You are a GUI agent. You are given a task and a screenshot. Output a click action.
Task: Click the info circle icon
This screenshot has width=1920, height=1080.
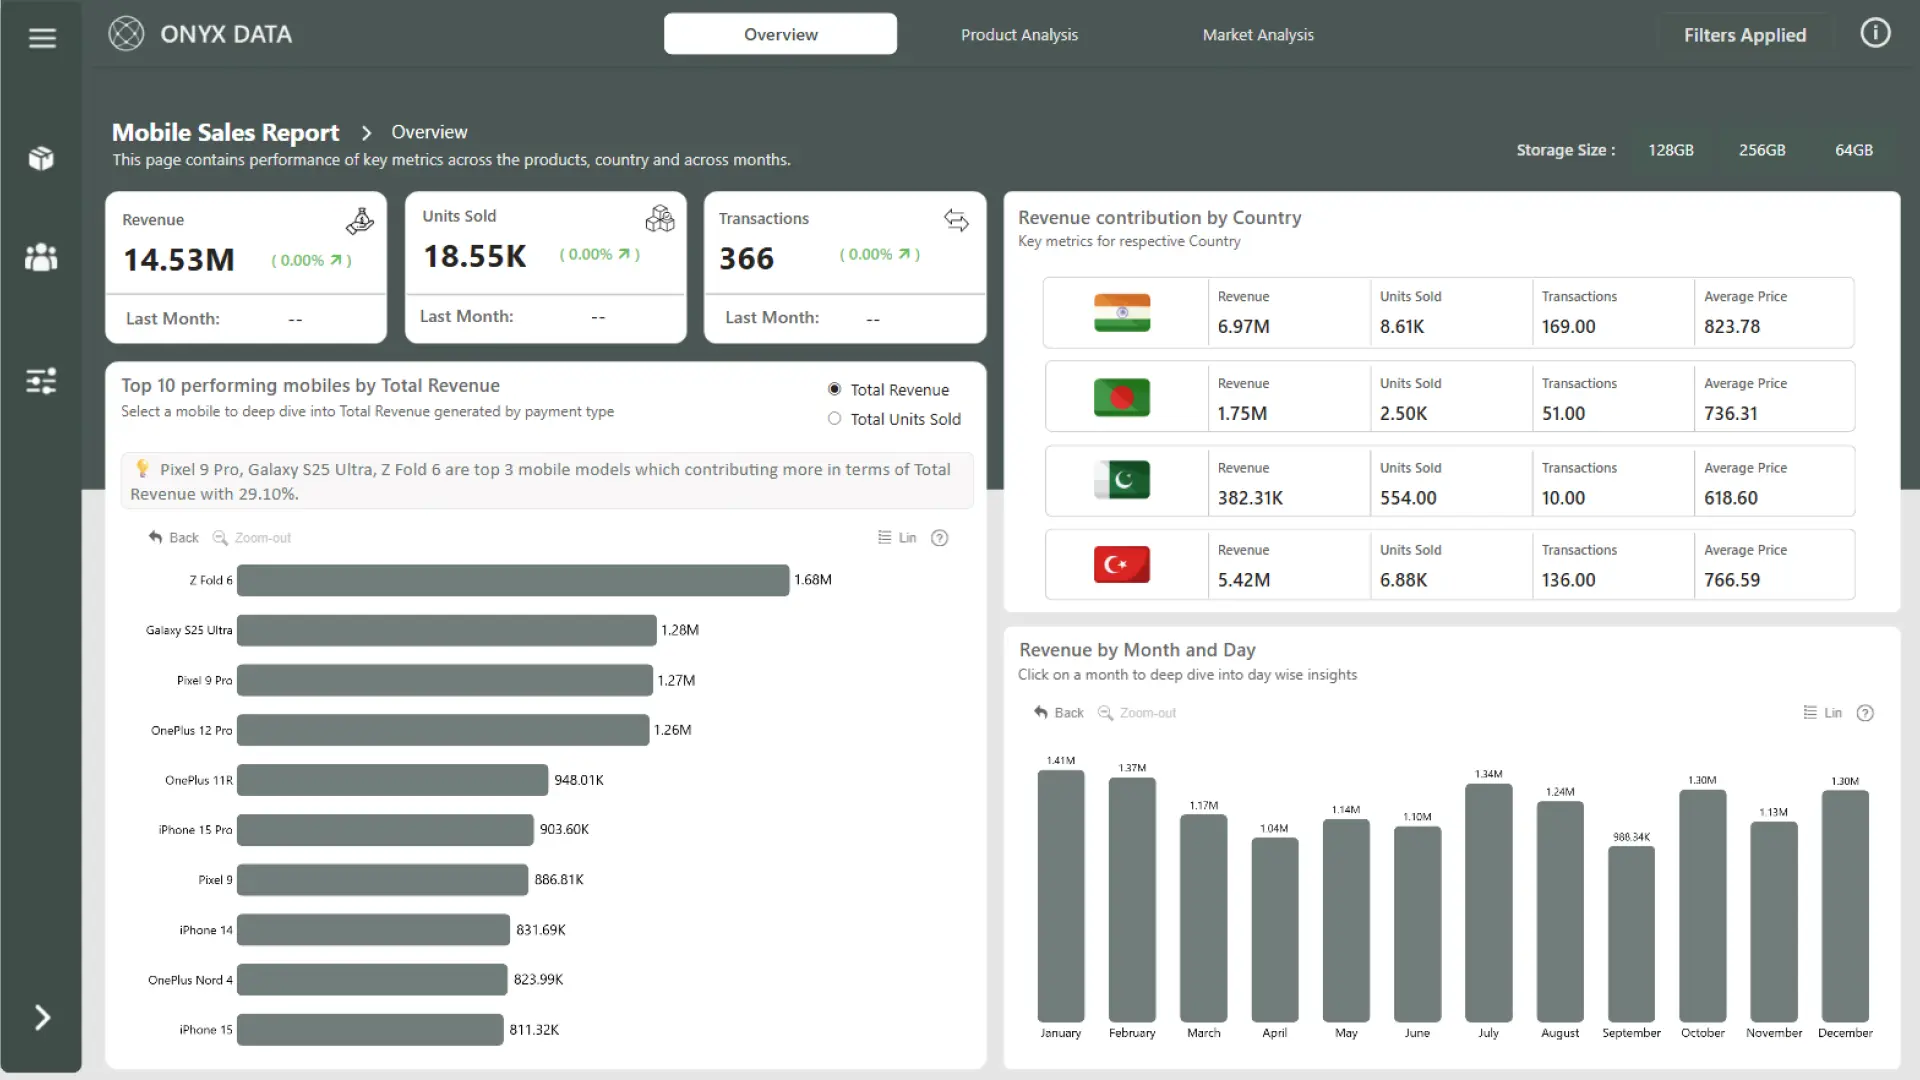coord(1875,34)
